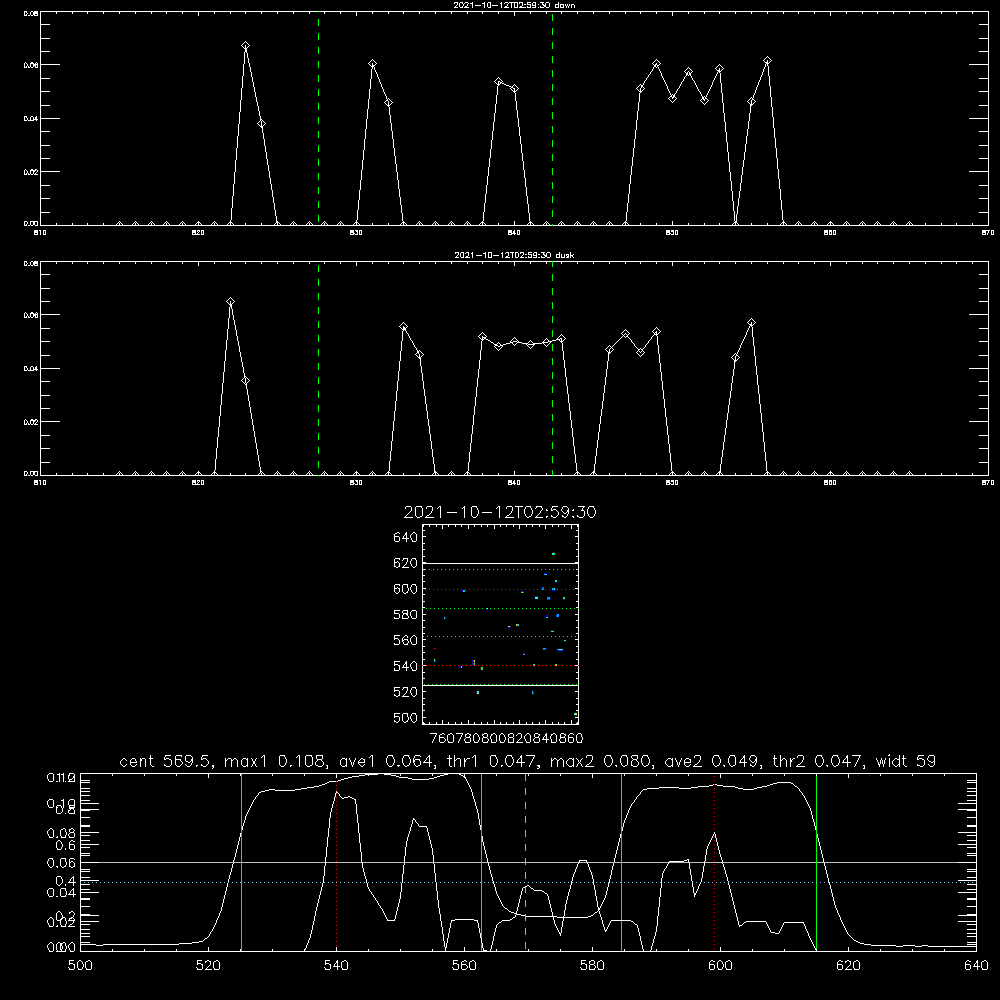Click the '580' y-axis label of scatter plot
Viewport: 1000px width, 1000px height.
[406, 615]
